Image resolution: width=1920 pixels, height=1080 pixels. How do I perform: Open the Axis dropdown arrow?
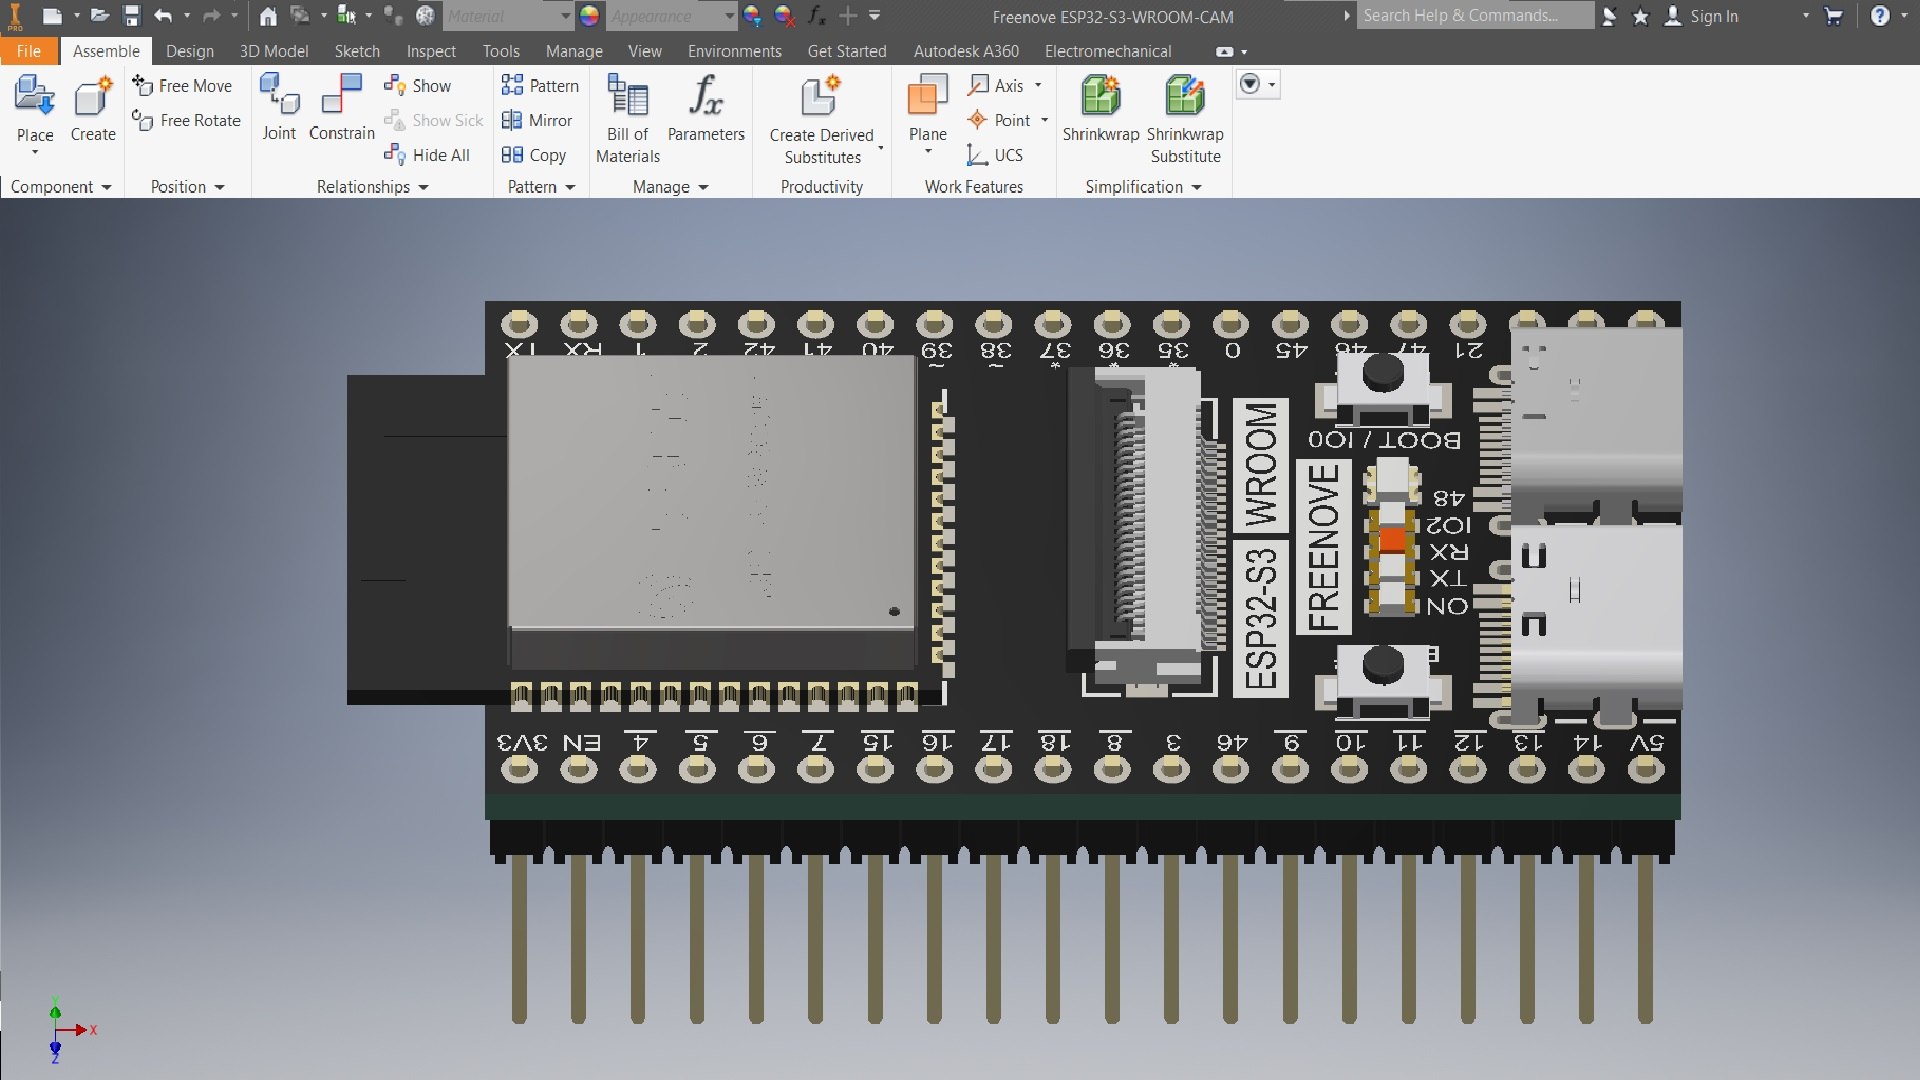(1038, 86)
